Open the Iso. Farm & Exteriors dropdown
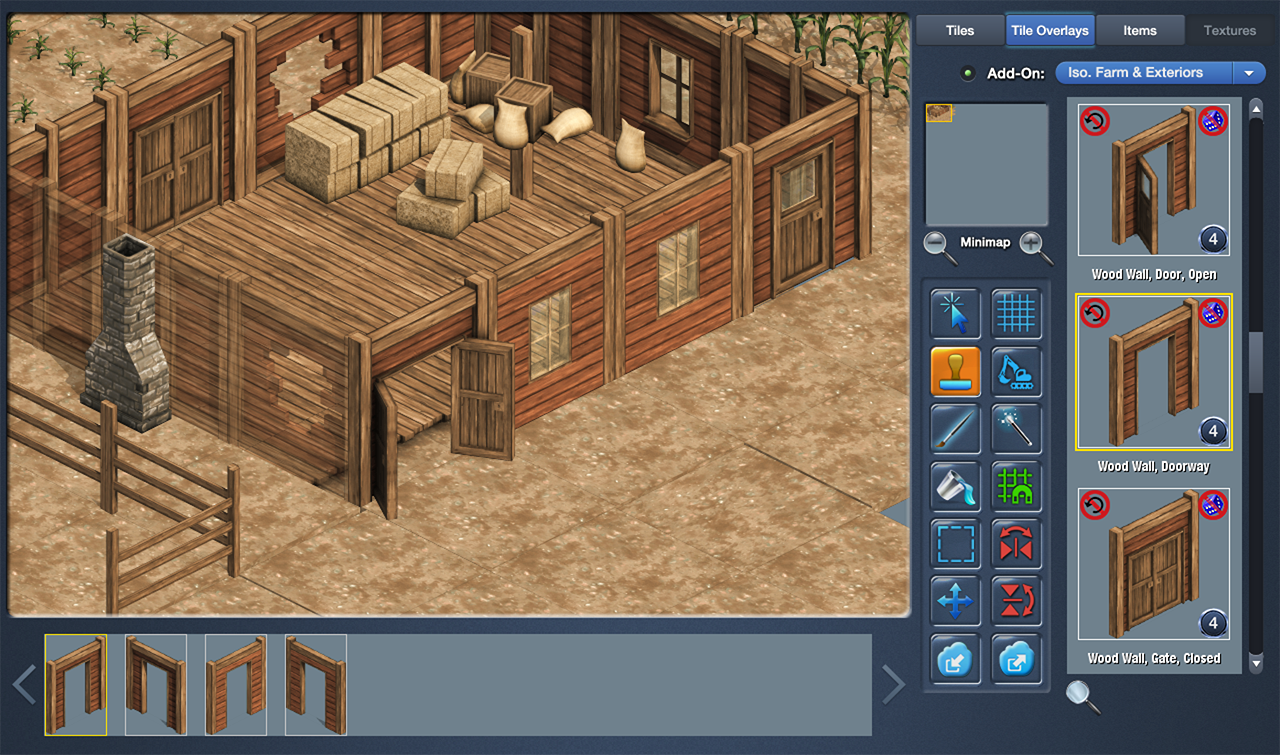The width and height of the screenshot is (1280, 755). click(1248, 73)
